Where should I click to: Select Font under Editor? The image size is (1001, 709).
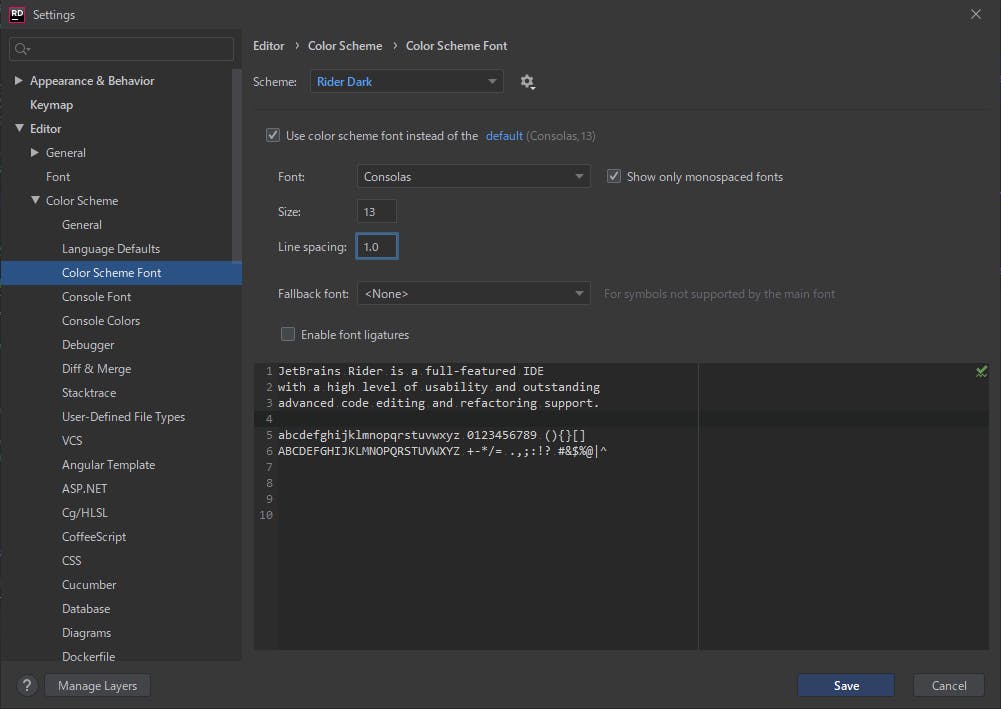(x=58, y=177)
